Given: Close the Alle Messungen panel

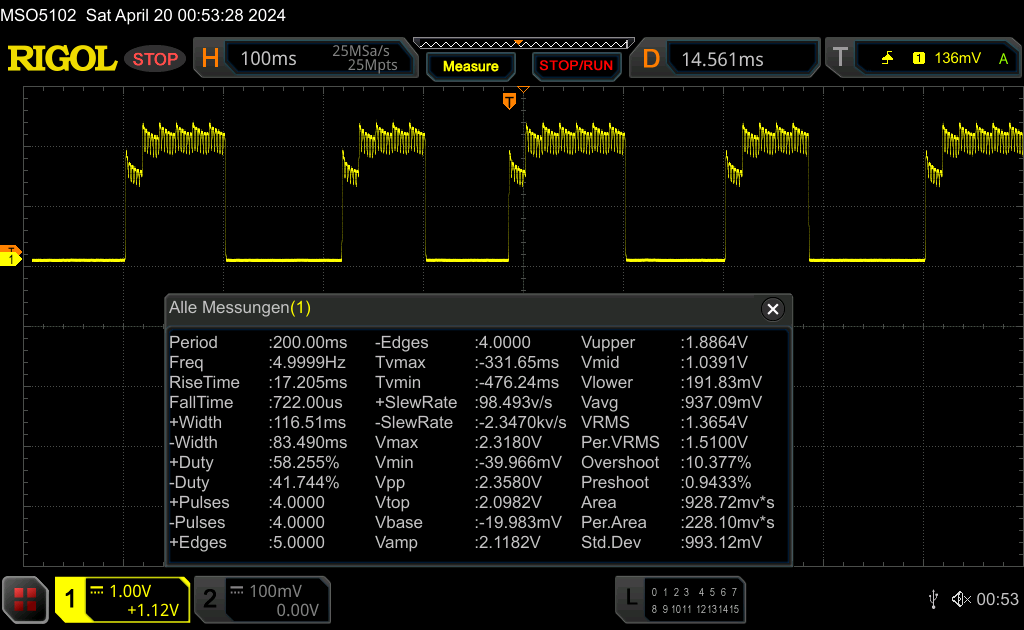Looking at the screenshot, I should tap(773, 309).
